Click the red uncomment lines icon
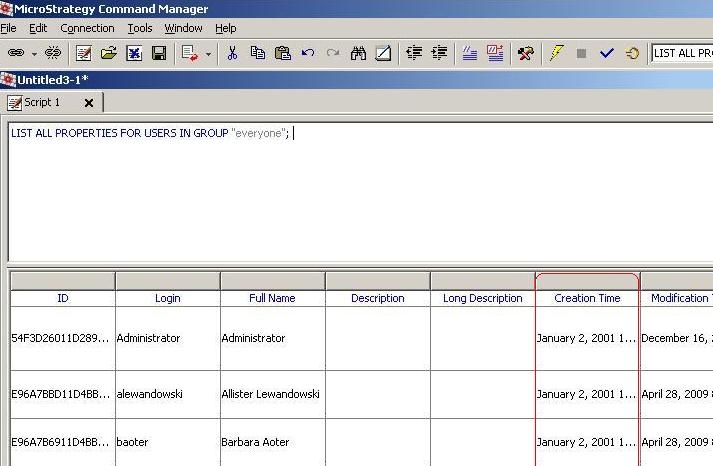Viewport: 713px width, 466px height. [x=495, y=53]
